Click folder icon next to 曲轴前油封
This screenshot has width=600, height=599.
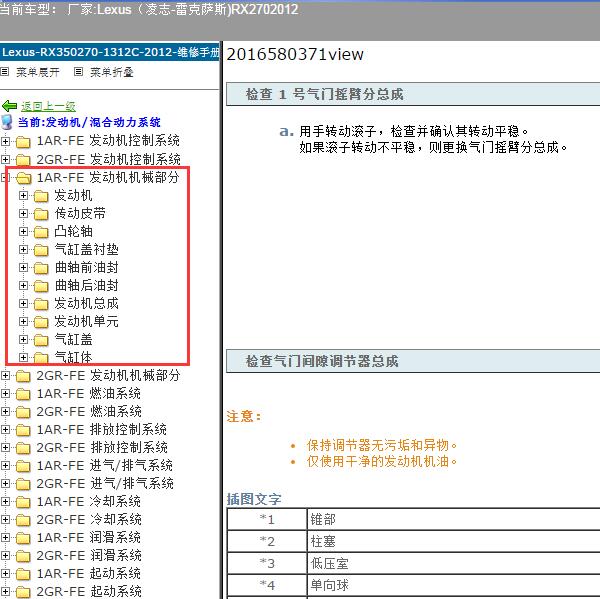(x=41, y=268)
